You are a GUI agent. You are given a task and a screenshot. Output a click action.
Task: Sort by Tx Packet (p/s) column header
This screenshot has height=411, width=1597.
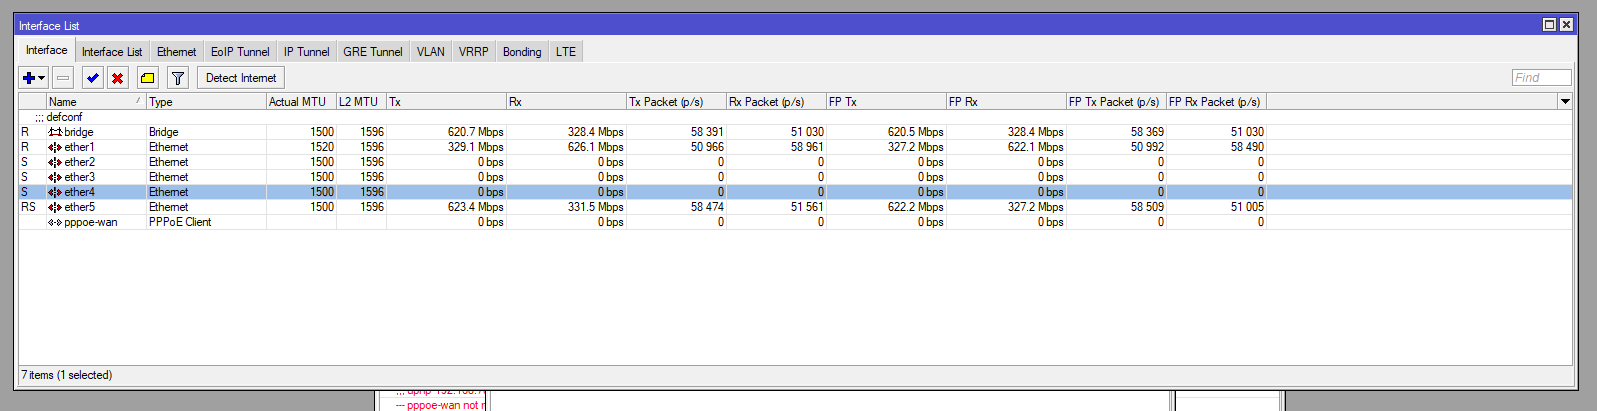(676, 101)
